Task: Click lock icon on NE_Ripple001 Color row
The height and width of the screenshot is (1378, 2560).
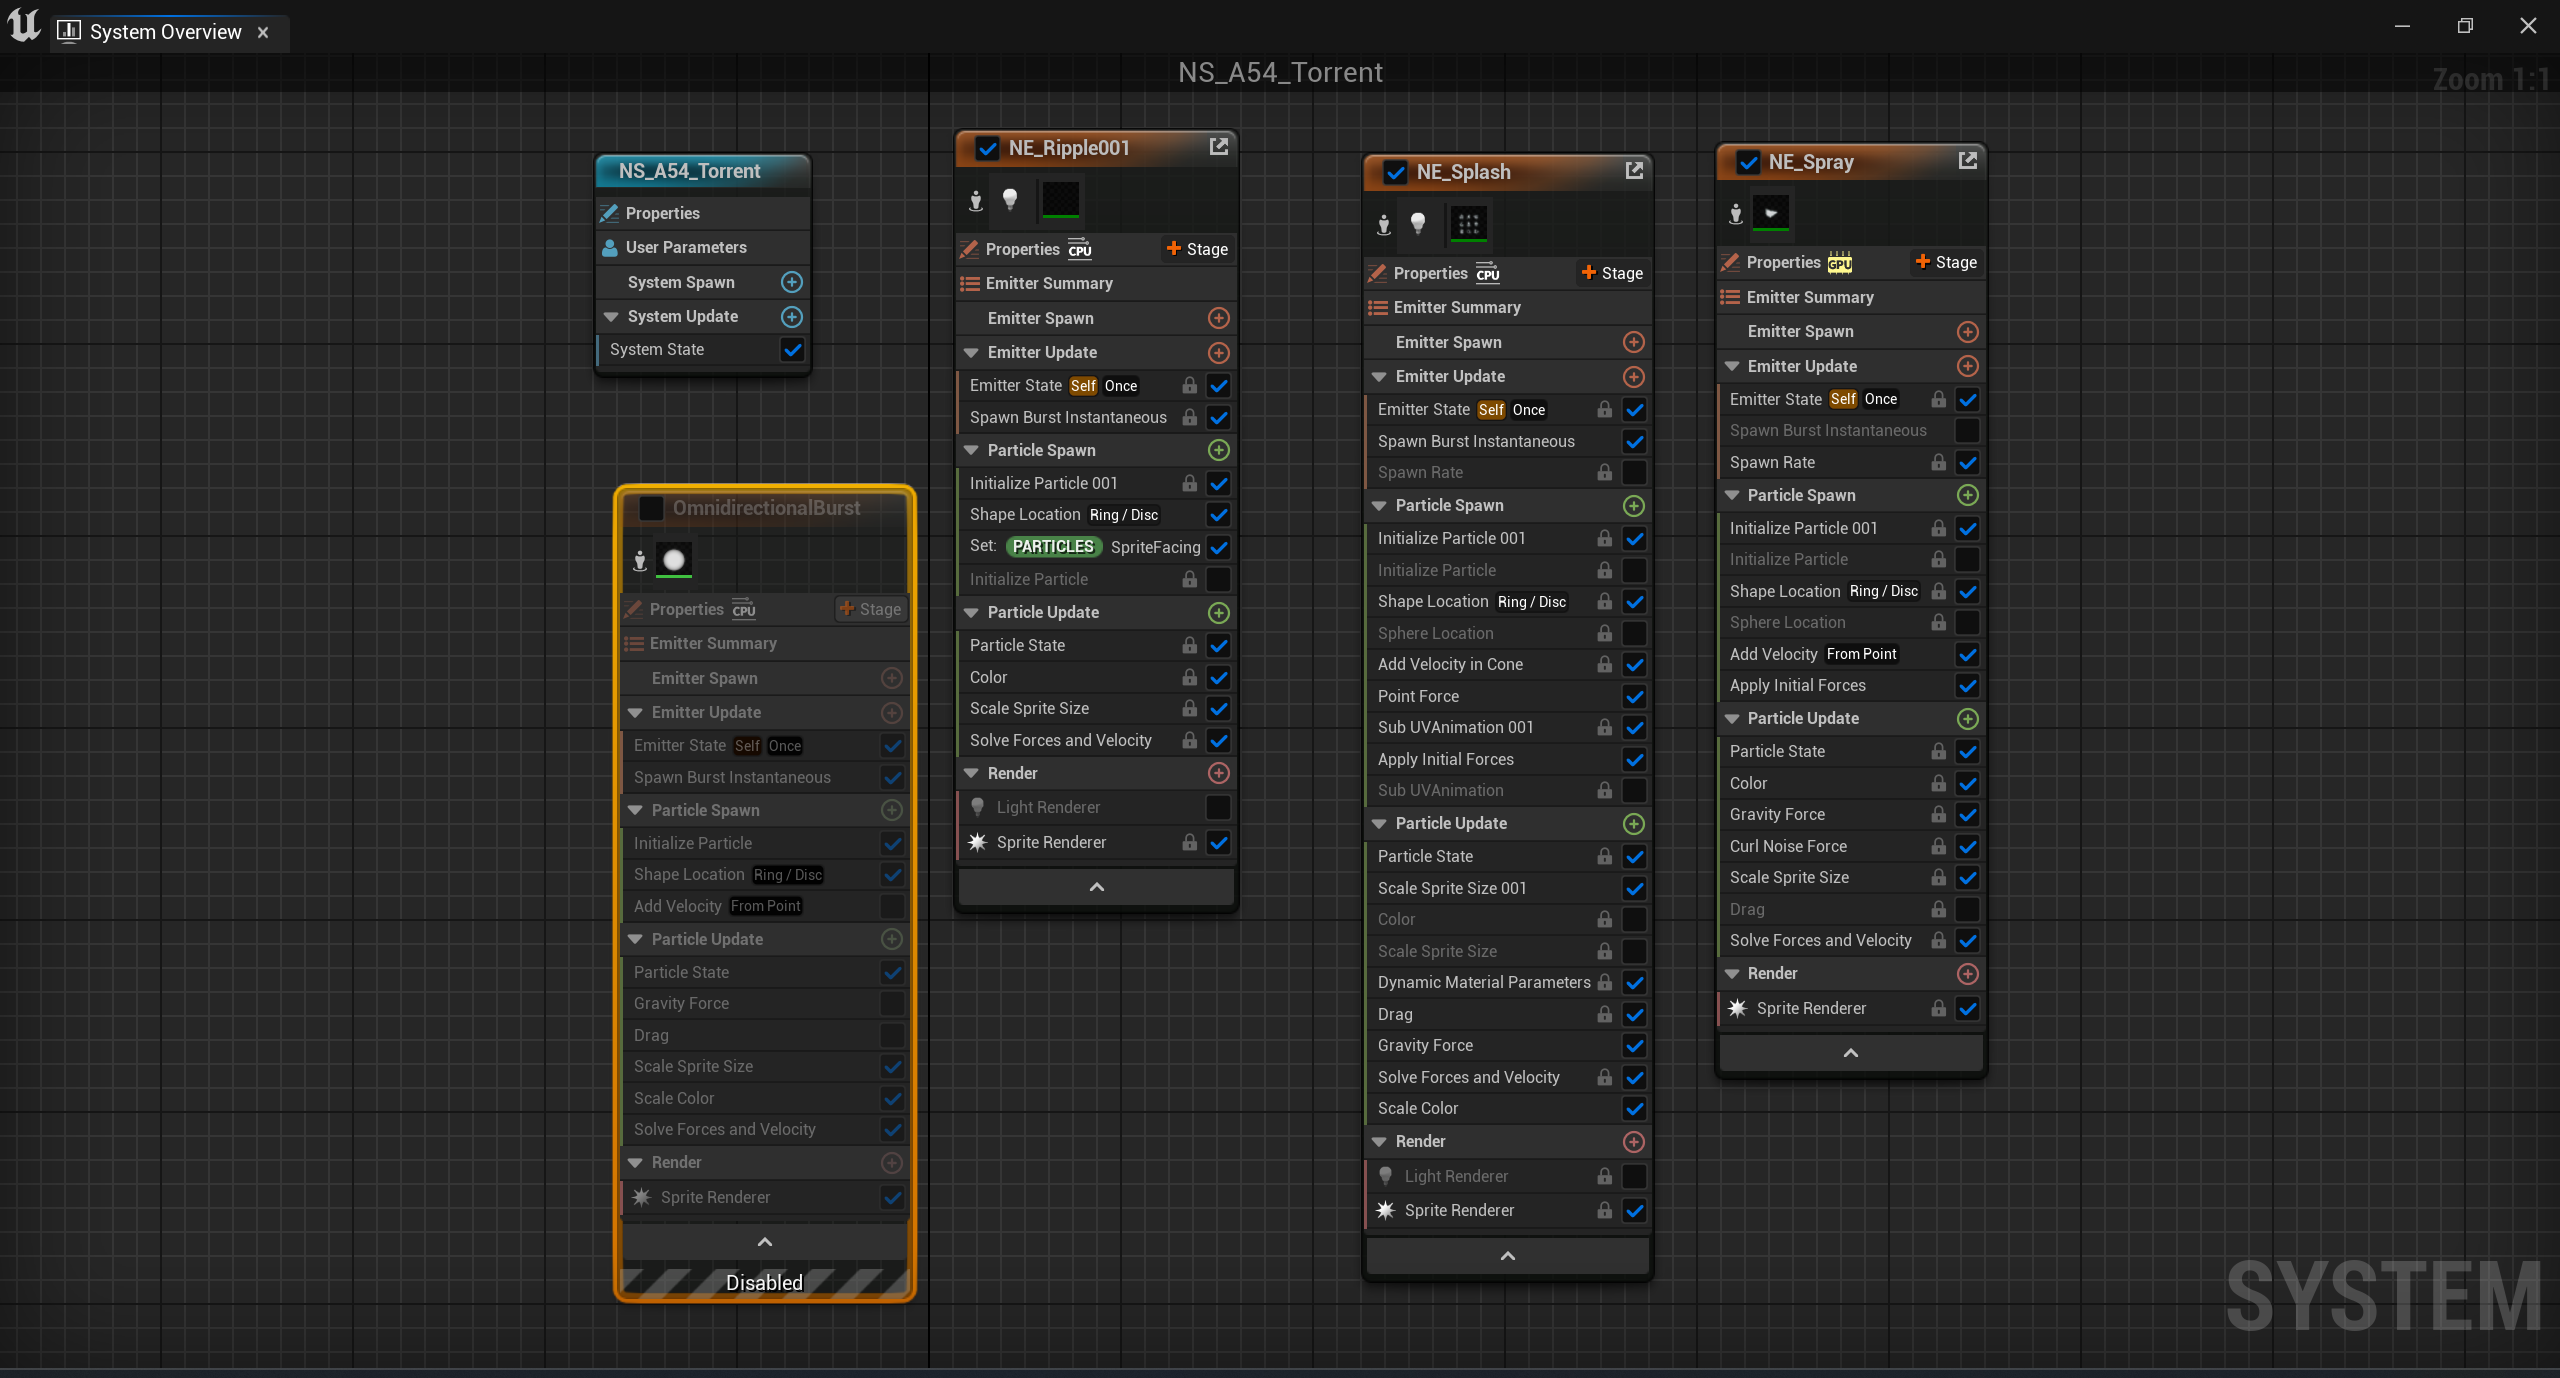Action: click(x=1189, y=677)
